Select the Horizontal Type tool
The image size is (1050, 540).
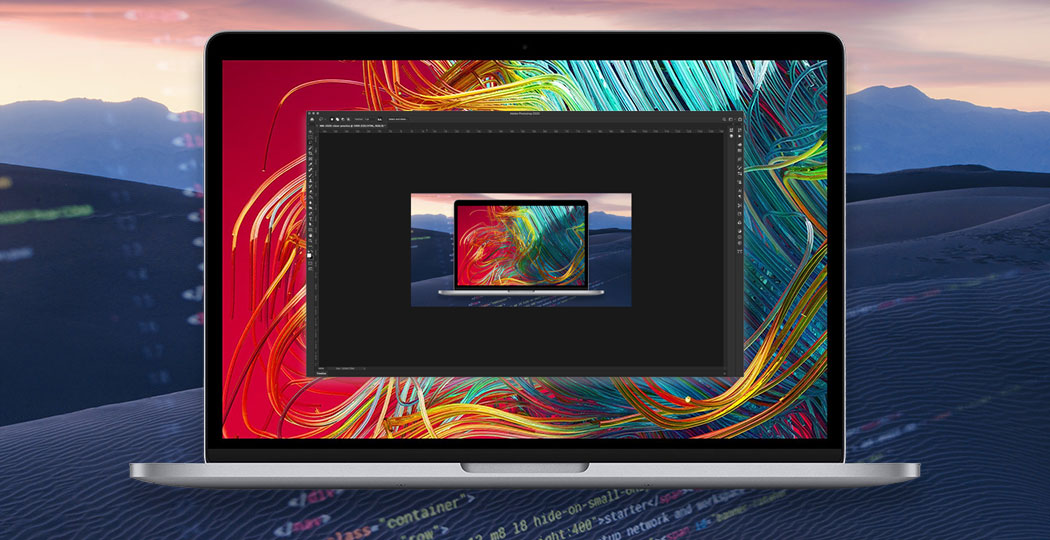pos(310,220)
